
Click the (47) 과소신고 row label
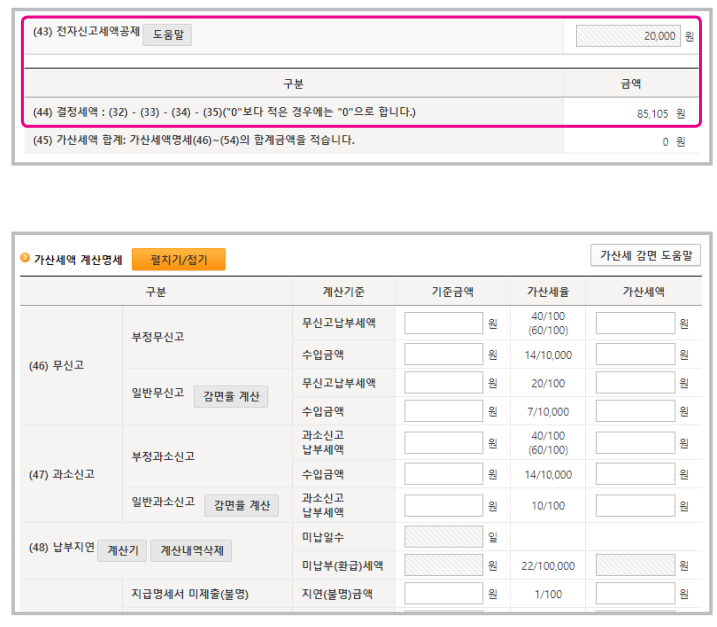point(62,474)
